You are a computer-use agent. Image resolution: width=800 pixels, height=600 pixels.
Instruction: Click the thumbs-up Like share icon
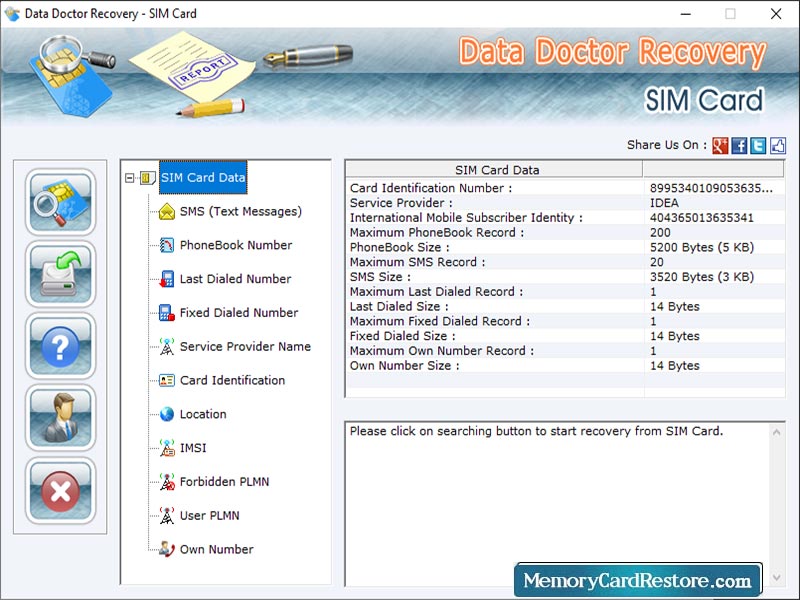776,145
